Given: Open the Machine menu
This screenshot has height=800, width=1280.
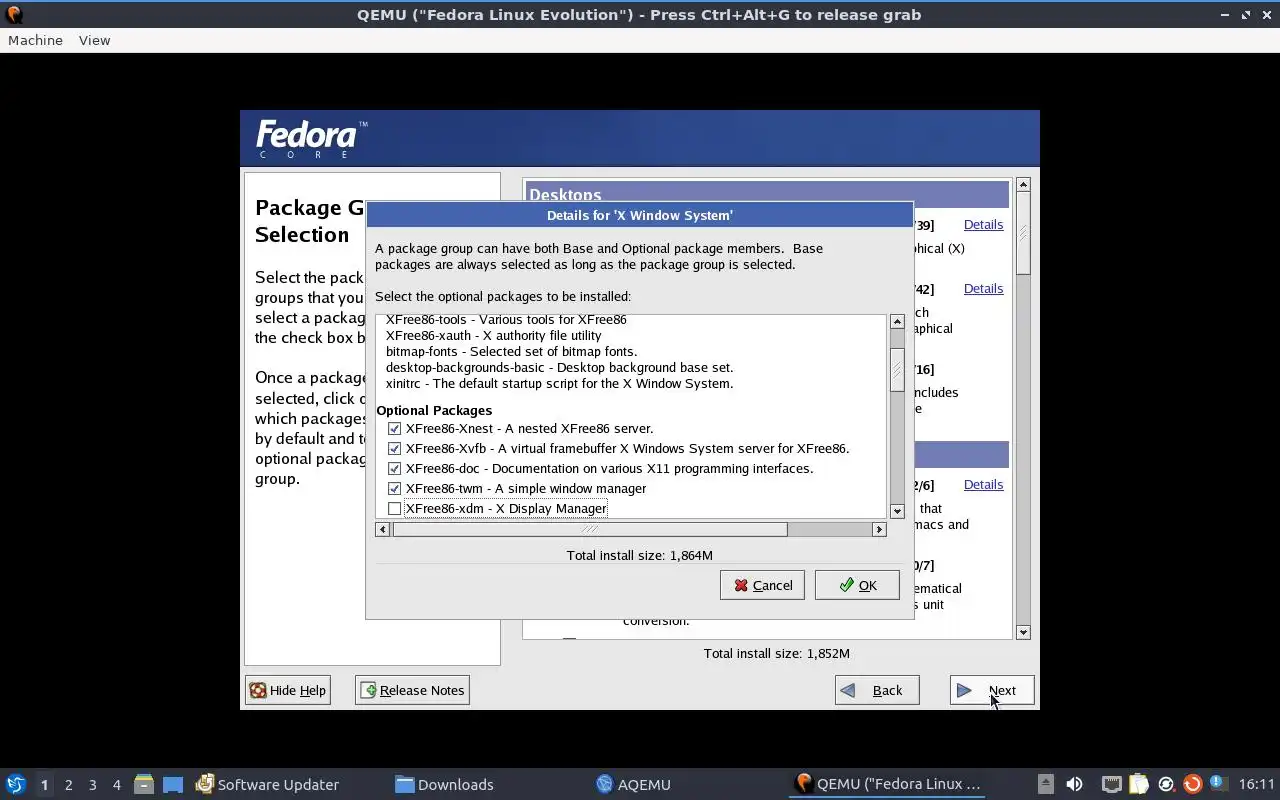Looking at the screenshot, I should point(35,40).
